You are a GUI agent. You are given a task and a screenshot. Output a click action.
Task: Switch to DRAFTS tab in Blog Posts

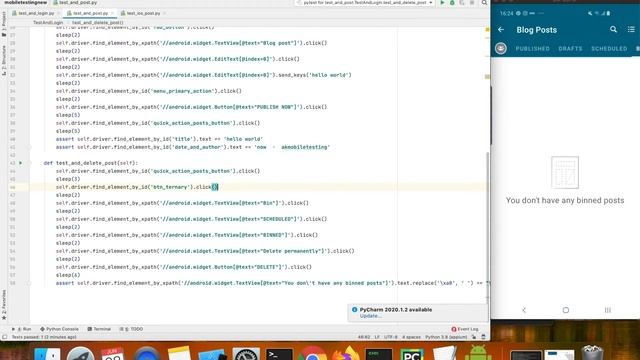(570, 49)
